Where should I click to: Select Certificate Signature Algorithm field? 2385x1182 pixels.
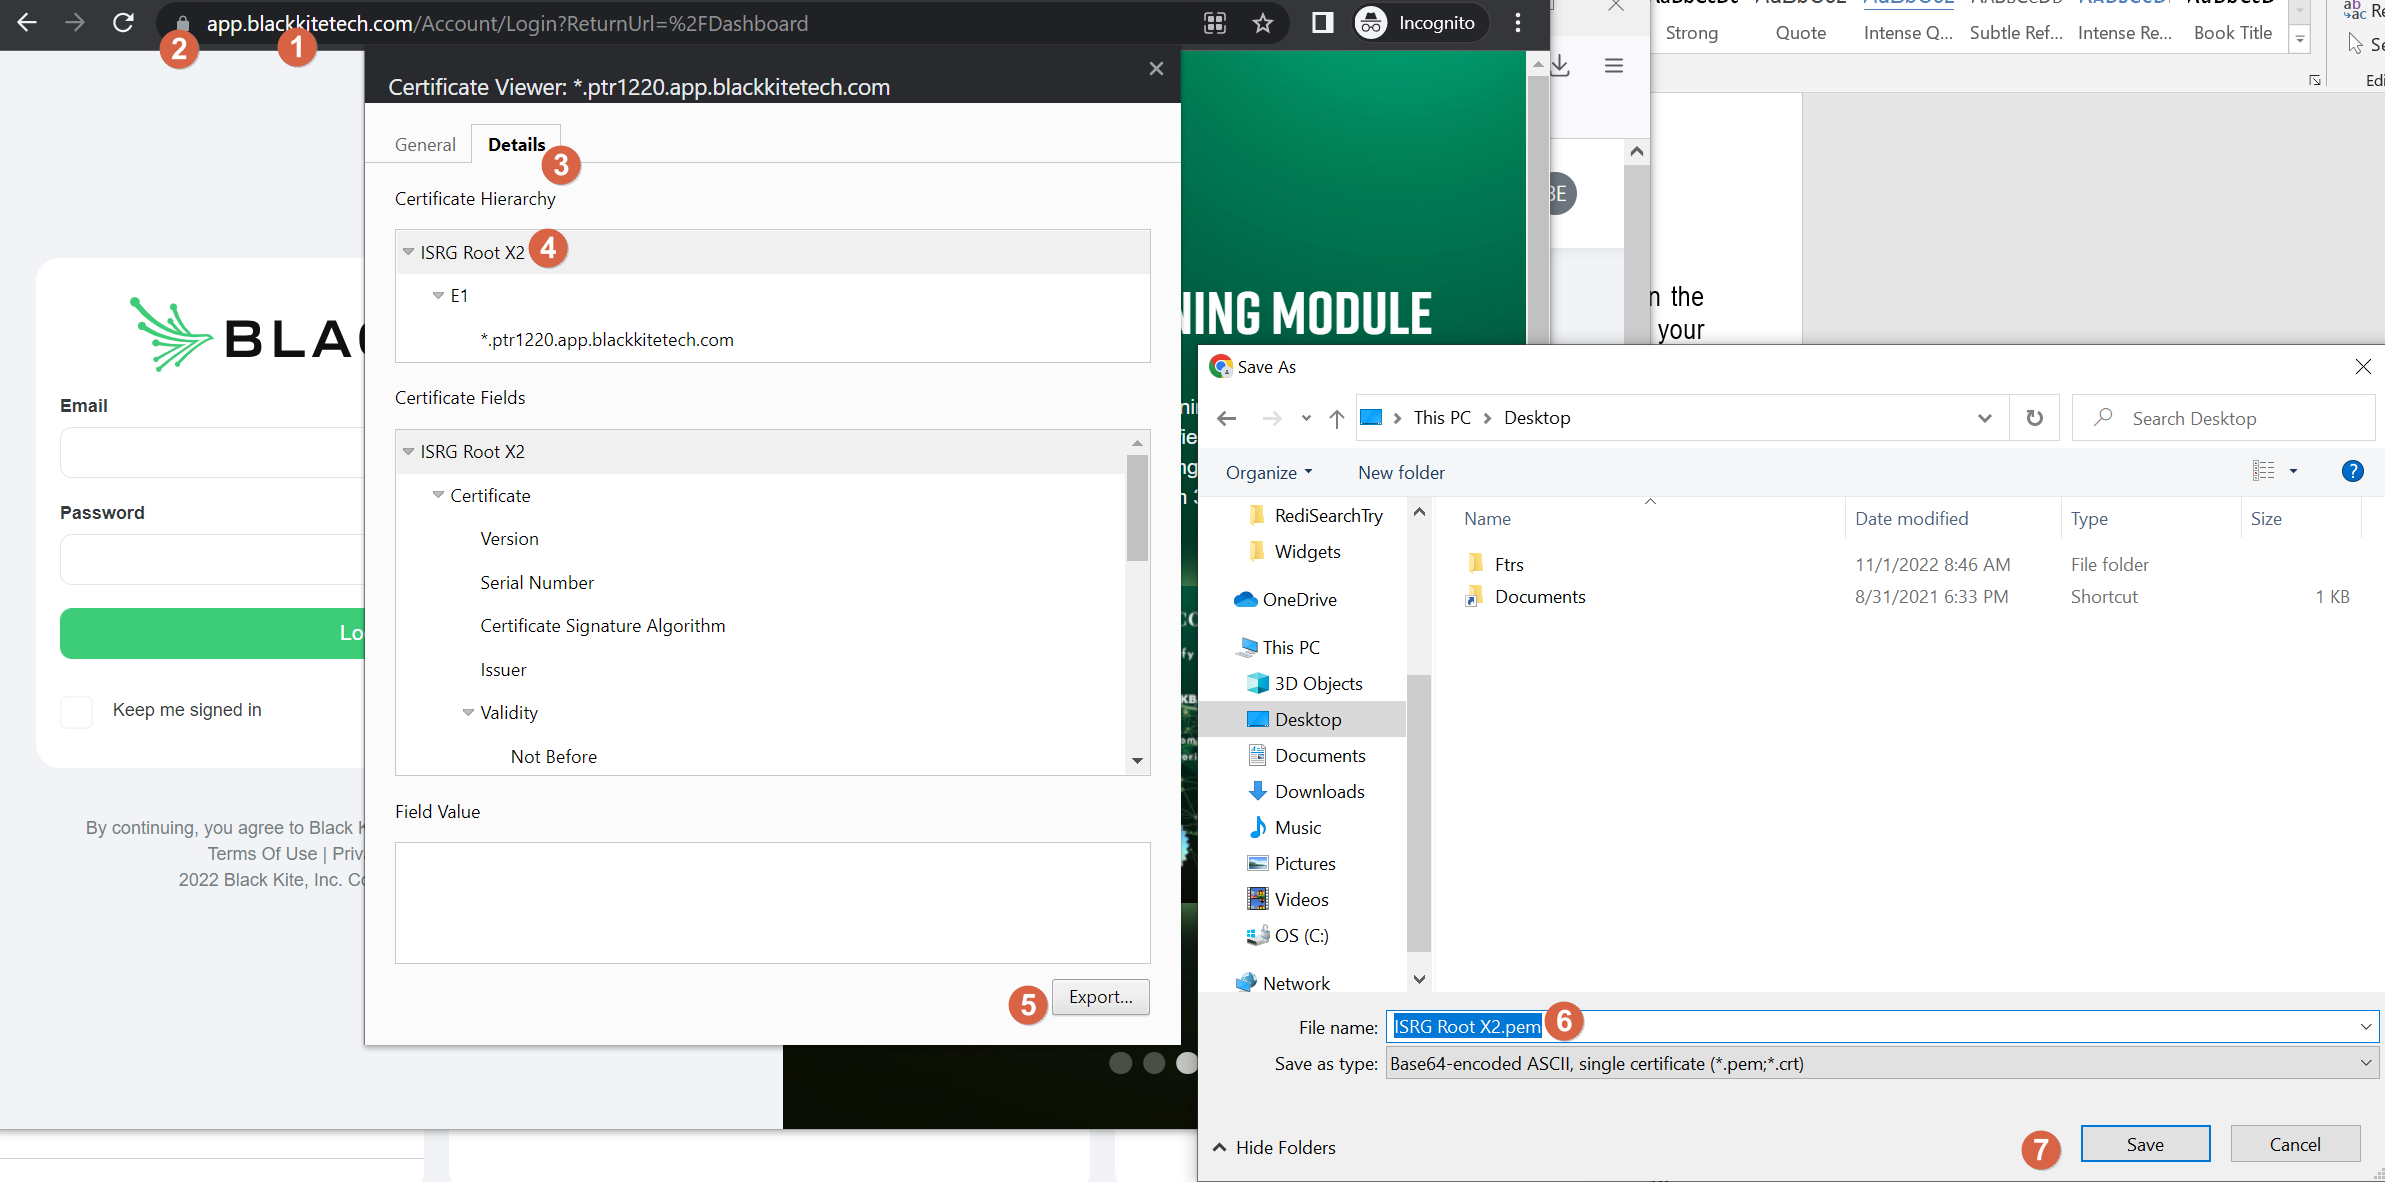point(602,626)
